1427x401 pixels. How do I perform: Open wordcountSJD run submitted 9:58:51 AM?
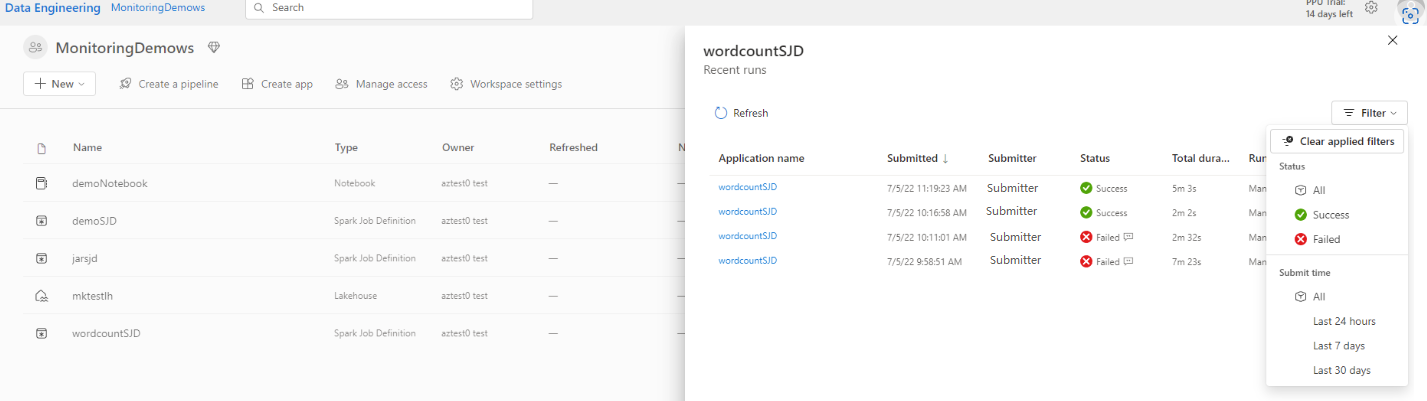tap(748, 261)
